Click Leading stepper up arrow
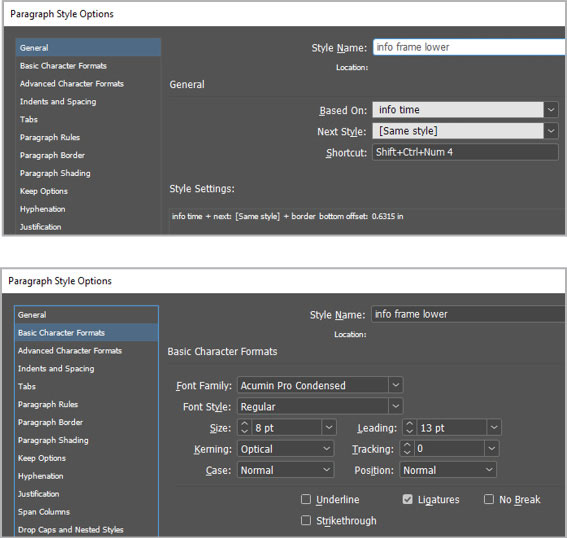 [x=409, y=424]
